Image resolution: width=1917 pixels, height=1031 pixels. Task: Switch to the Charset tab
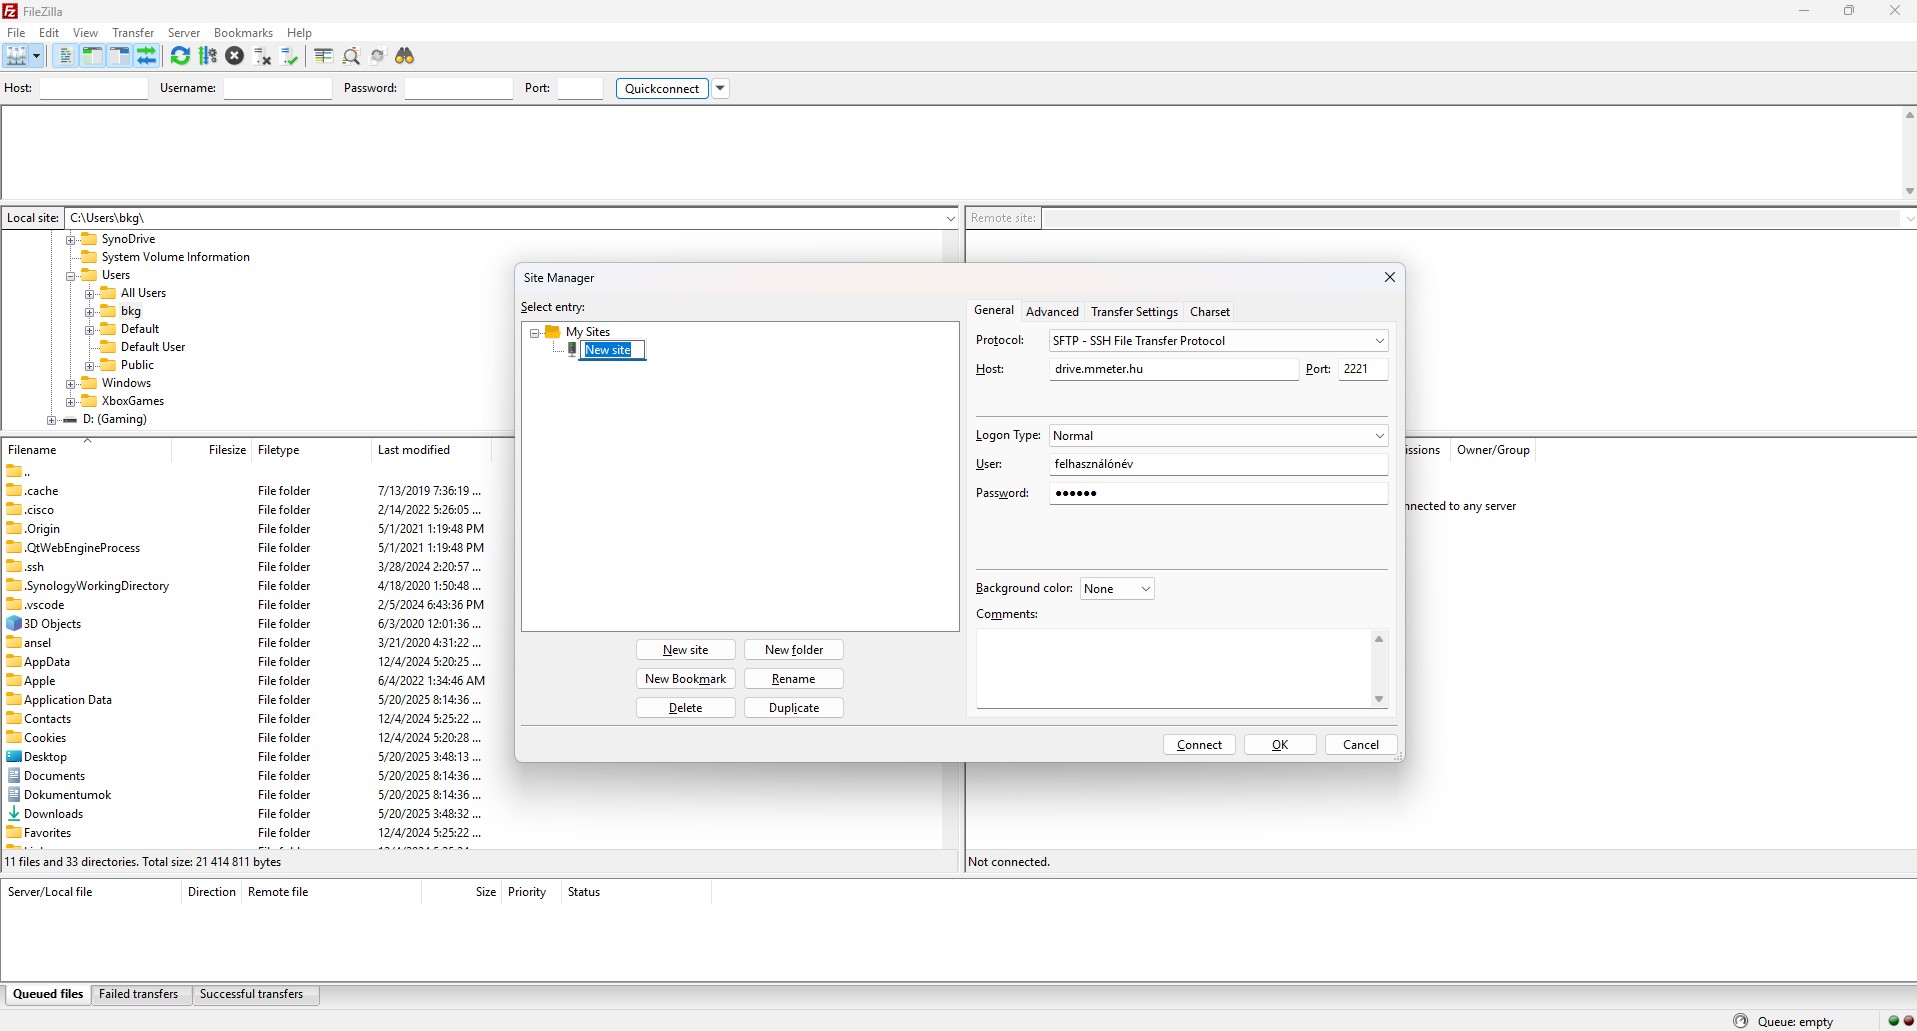[x=1210, y=312]
